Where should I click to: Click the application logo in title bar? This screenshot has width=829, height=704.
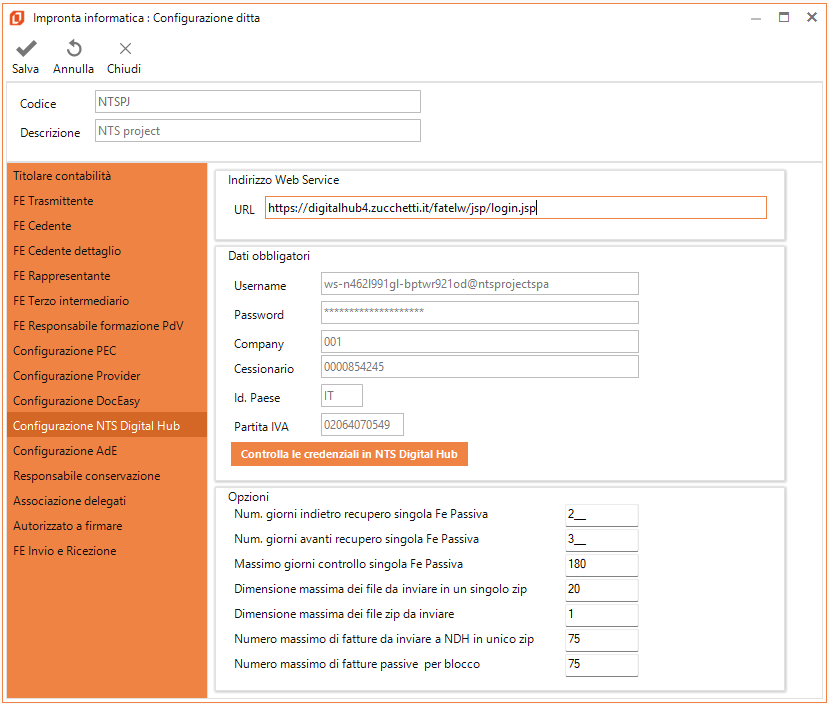pyautogui.click(x=16, y=18)
